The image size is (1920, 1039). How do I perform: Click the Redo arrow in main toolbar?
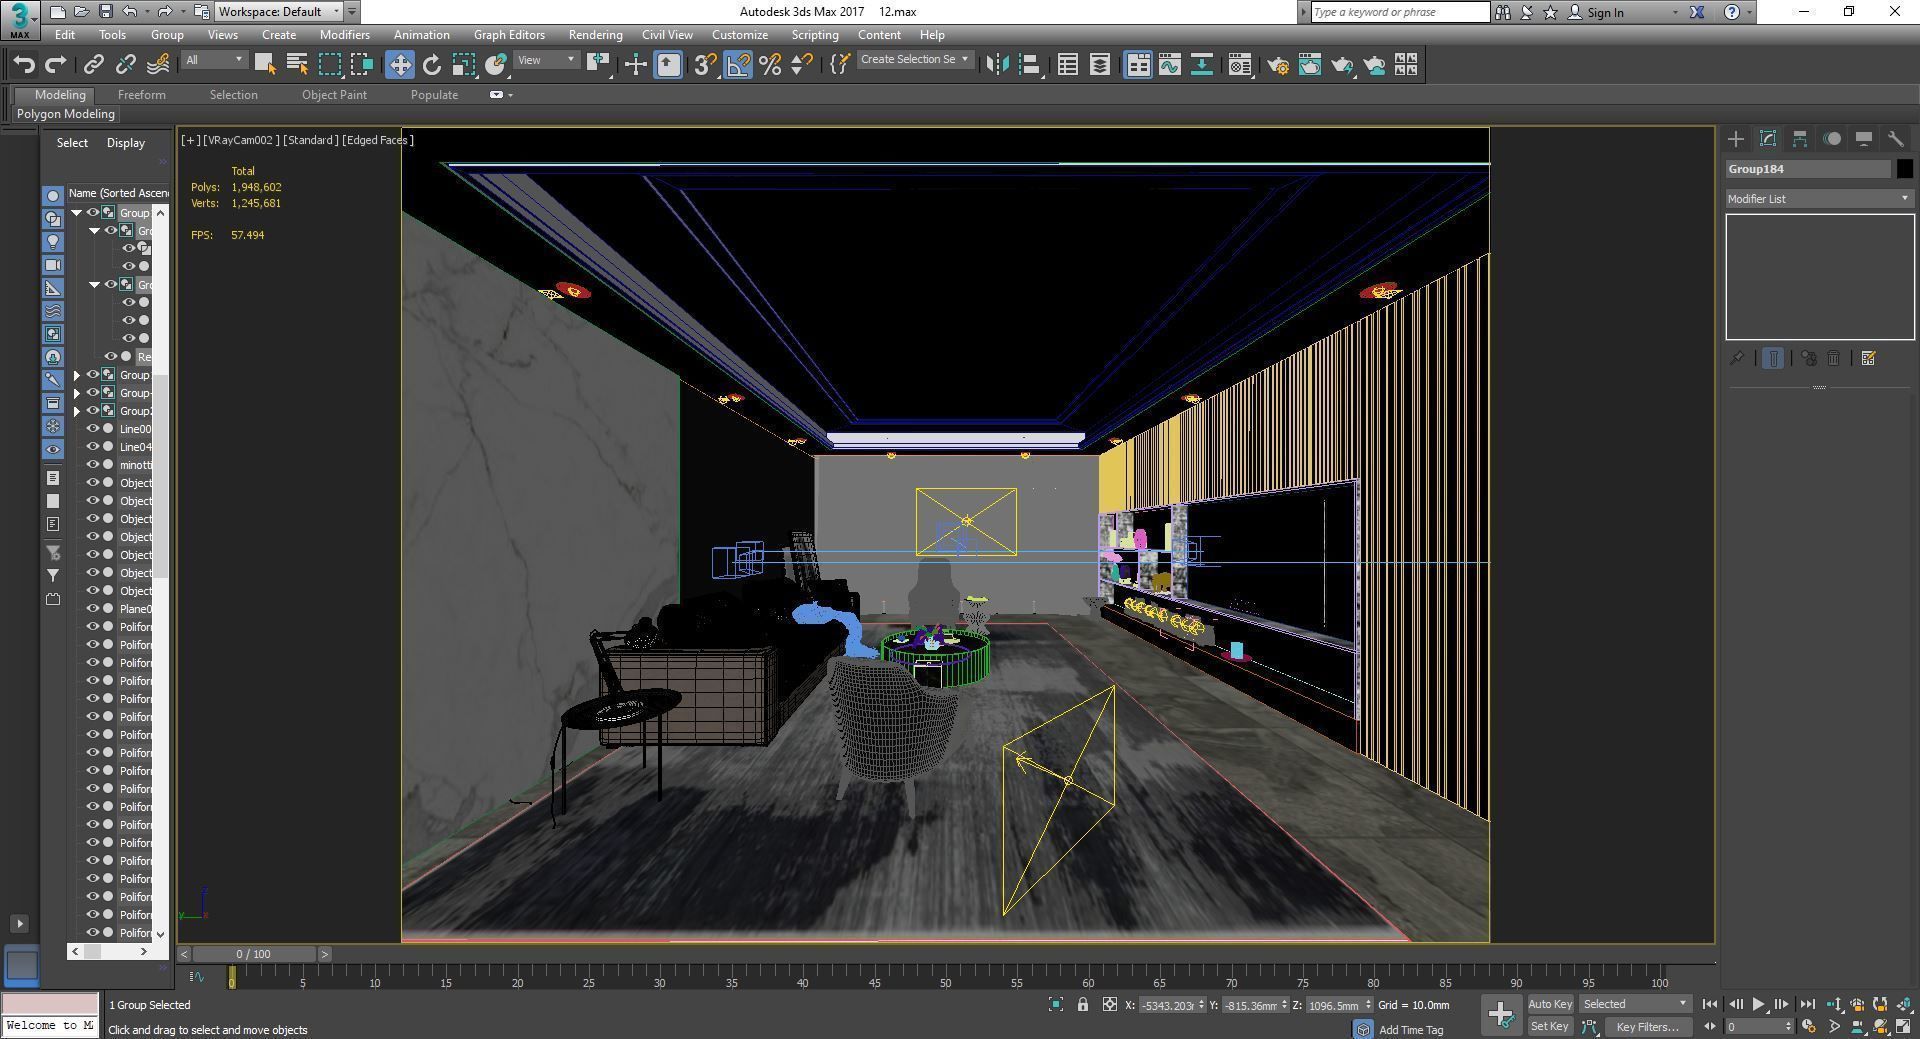click(56, 65)
